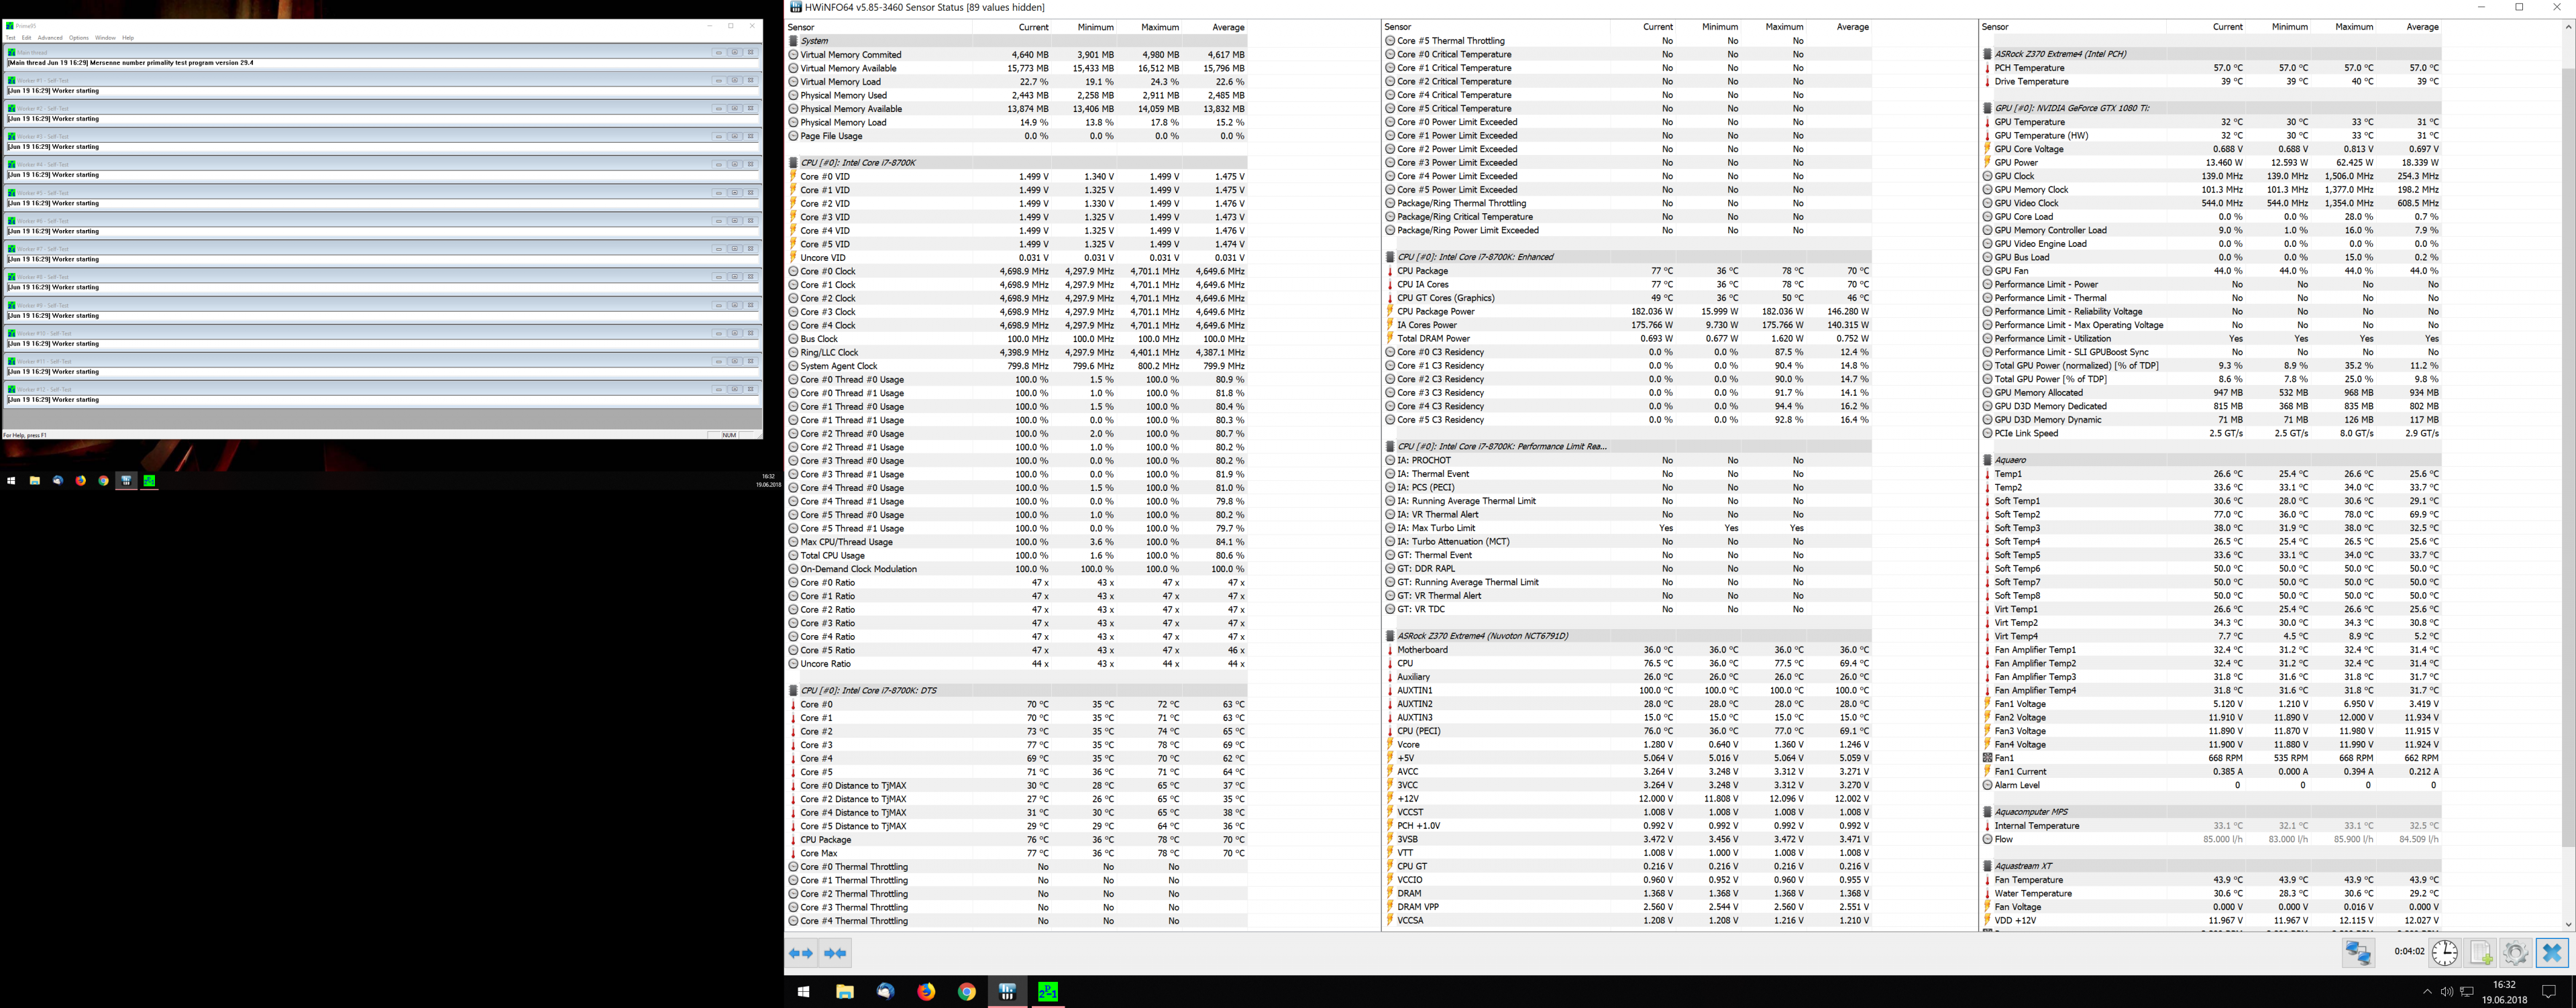Open the Advanced menu in Prime95
The width and height of the screenshot is (2576, 1008).
click(x=50, y=37)
